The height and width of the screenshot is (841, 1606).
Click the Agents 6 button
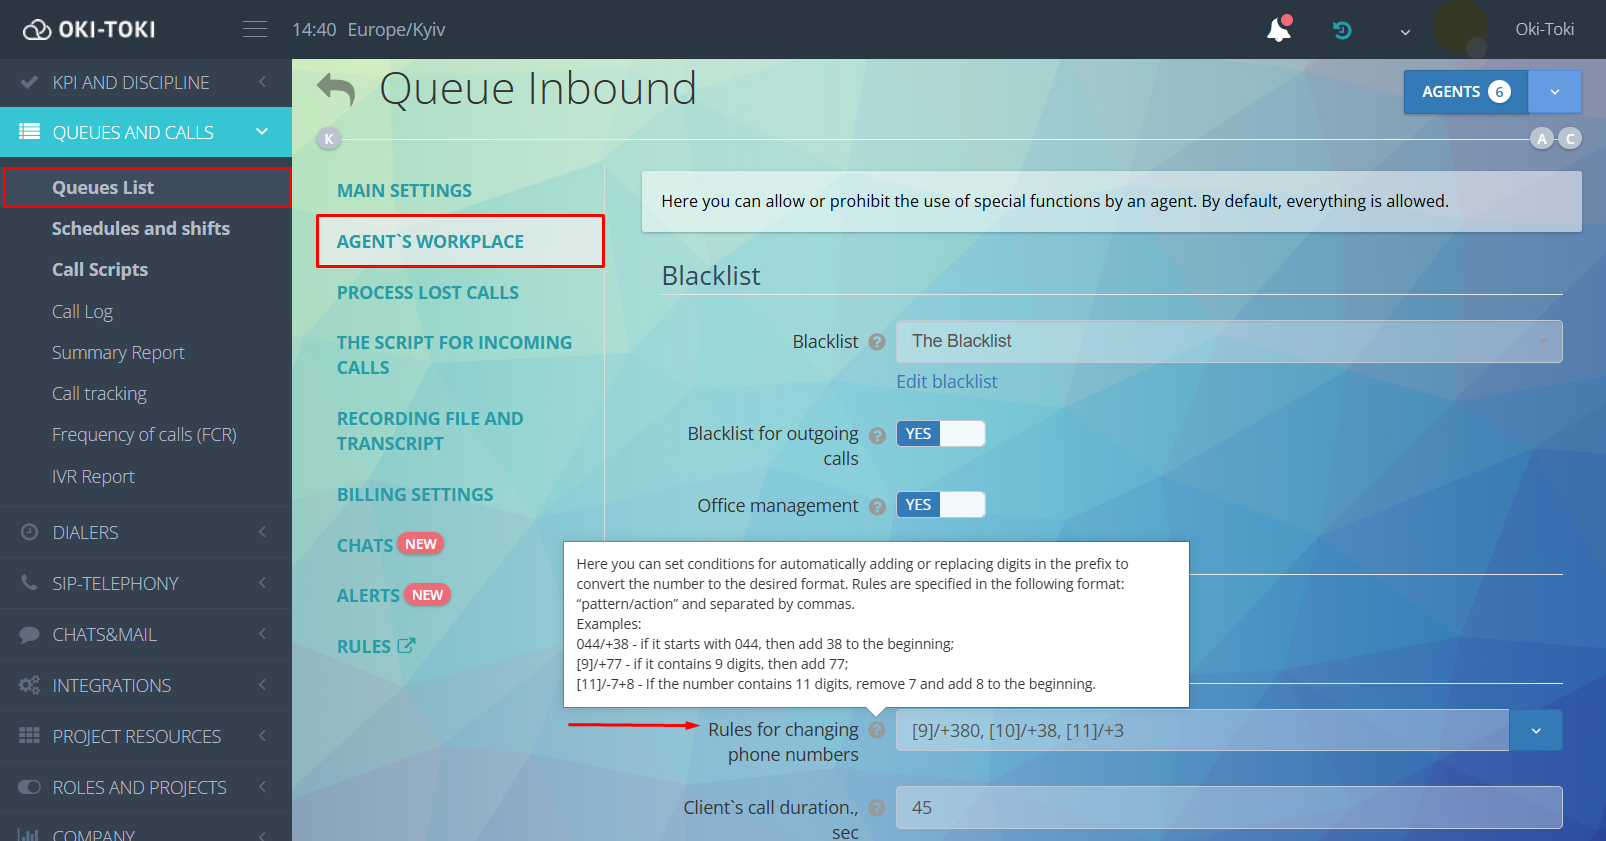click(1465, 92)
